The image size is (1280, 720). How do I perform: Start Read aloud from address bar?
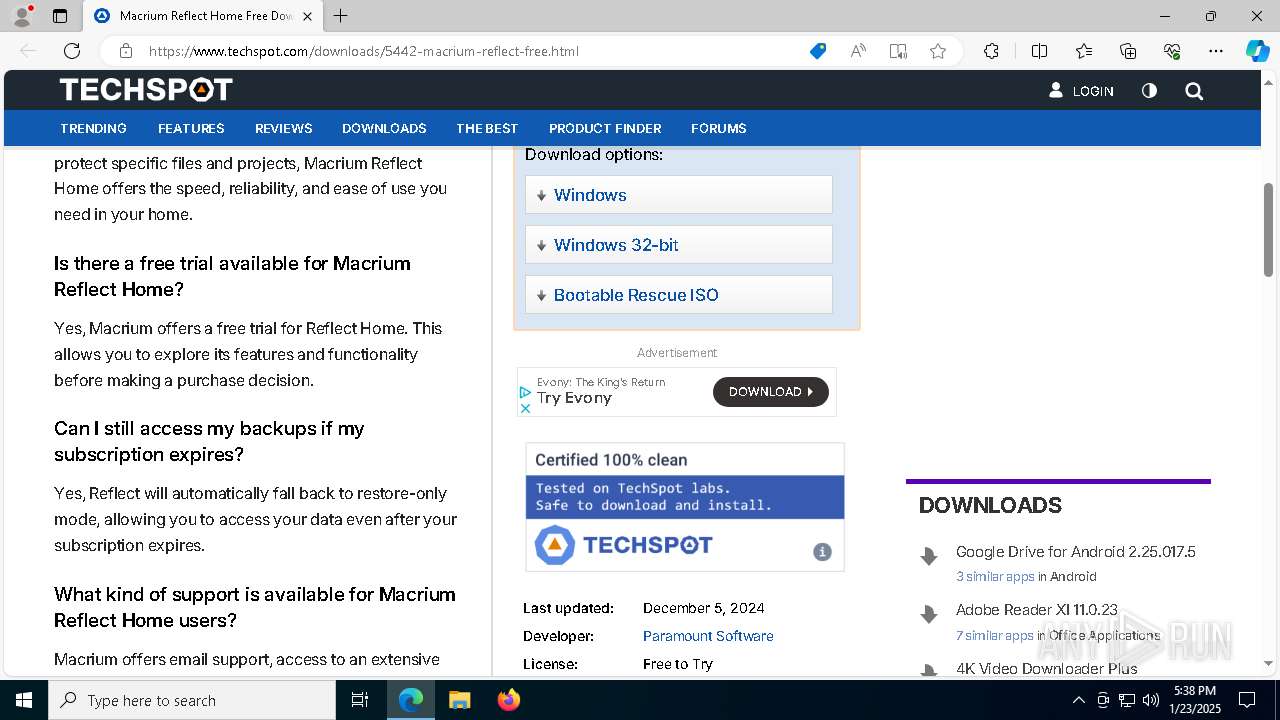tap(858, 51)
